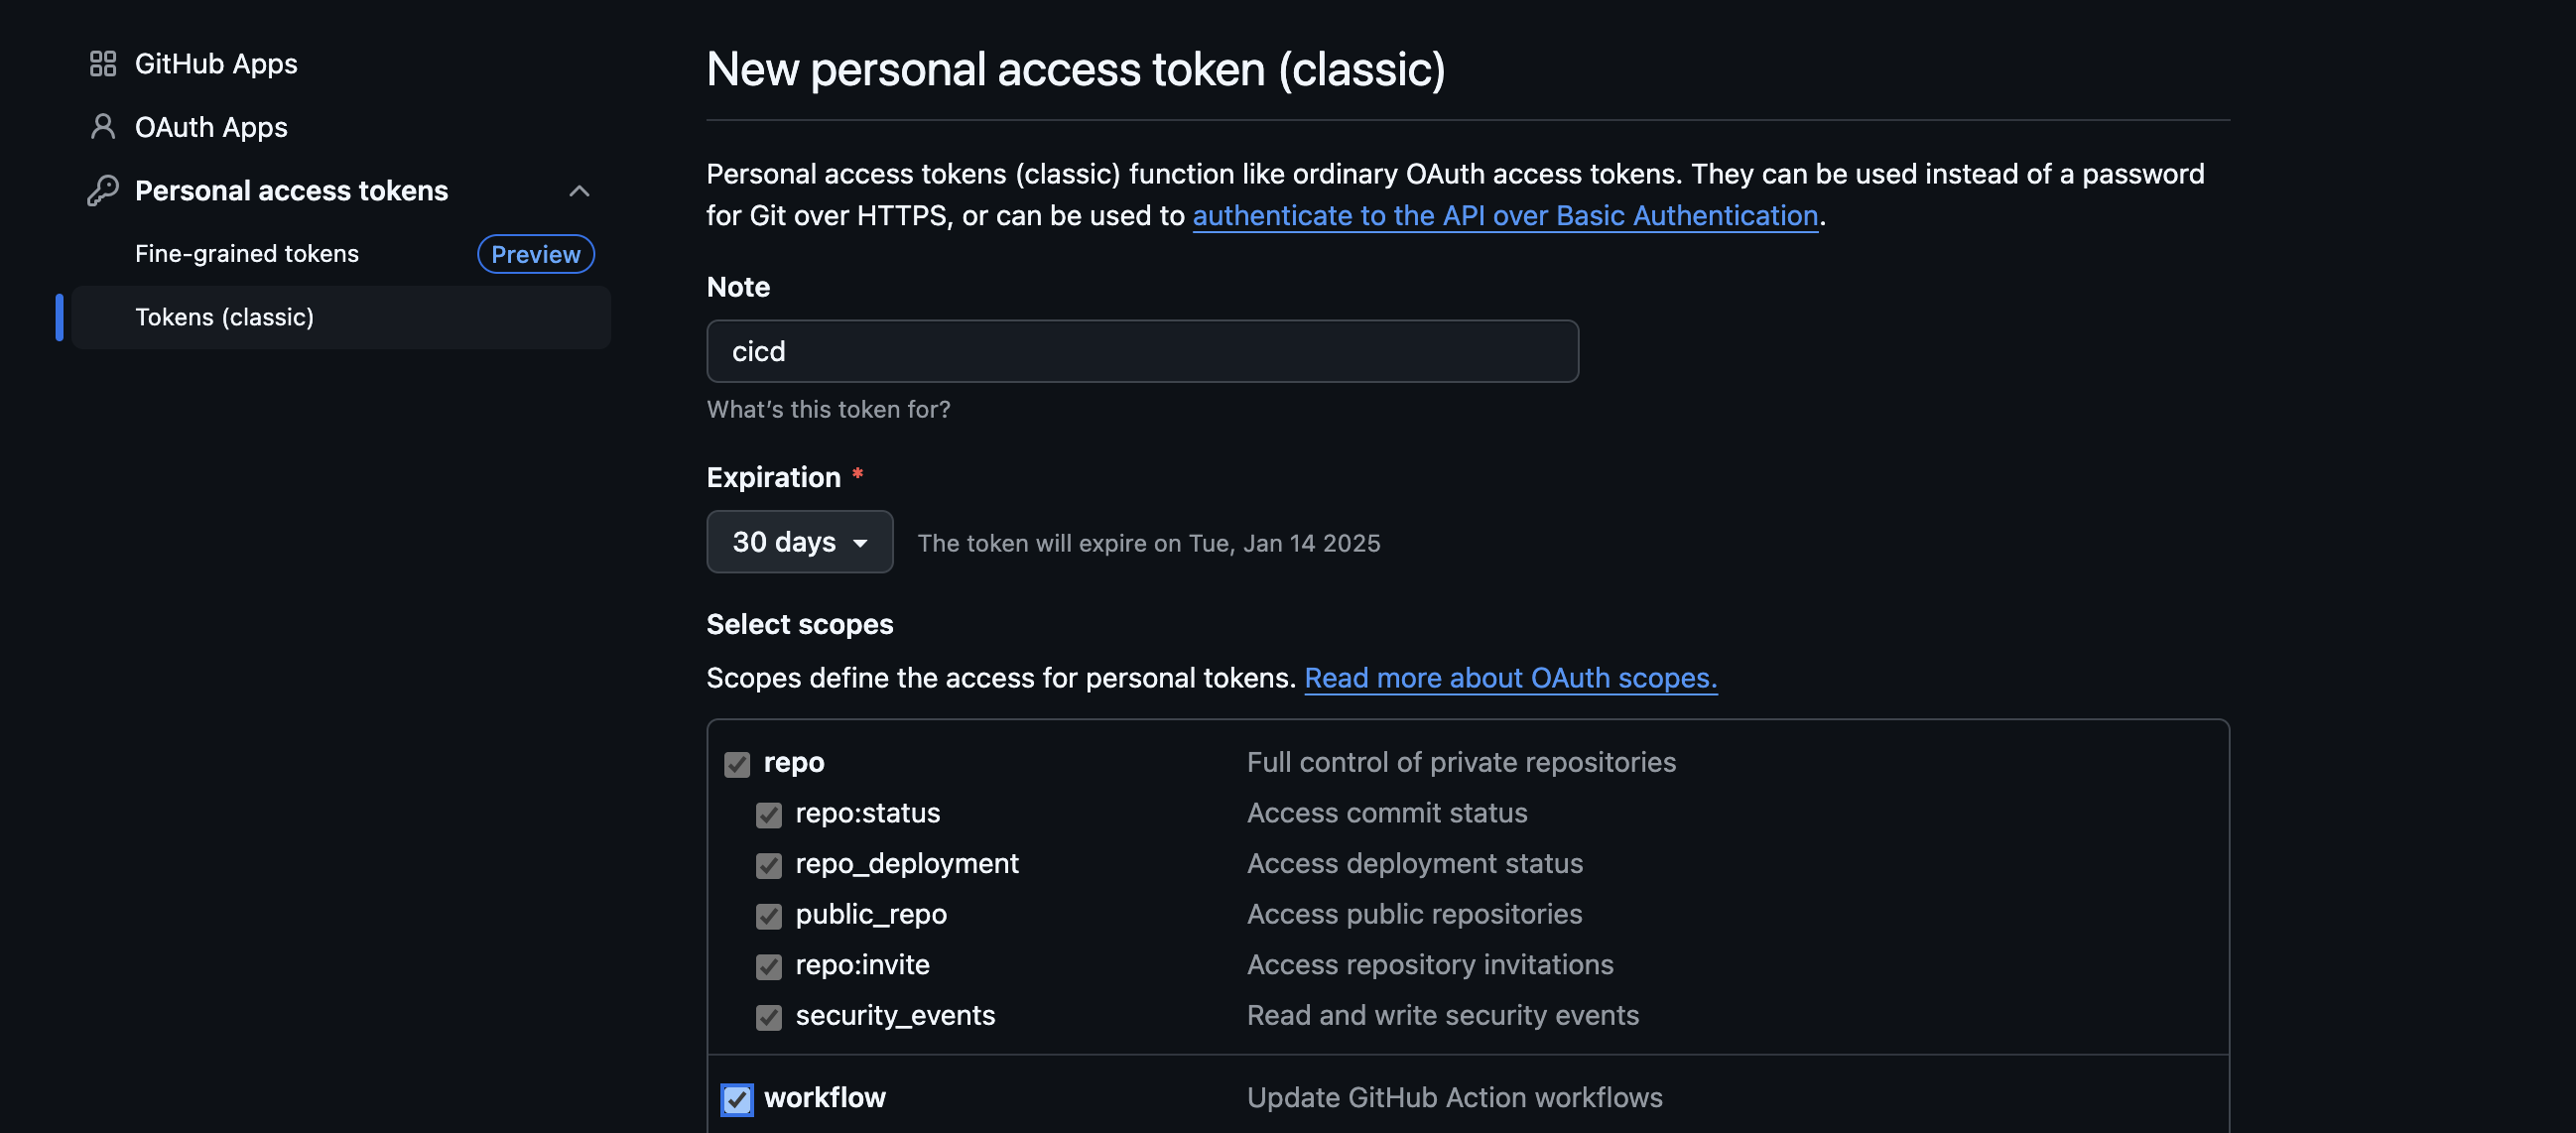Click the GitHub Apps grid icon
The height and width of the screenshot is (1133, 2576).
(103, 64)
